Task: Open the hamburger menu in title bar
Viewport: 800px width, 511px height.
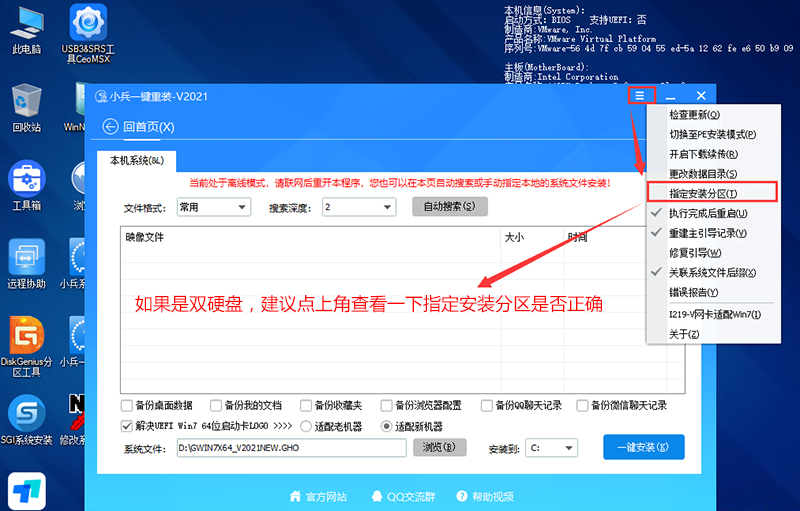Action: [640, 95]
